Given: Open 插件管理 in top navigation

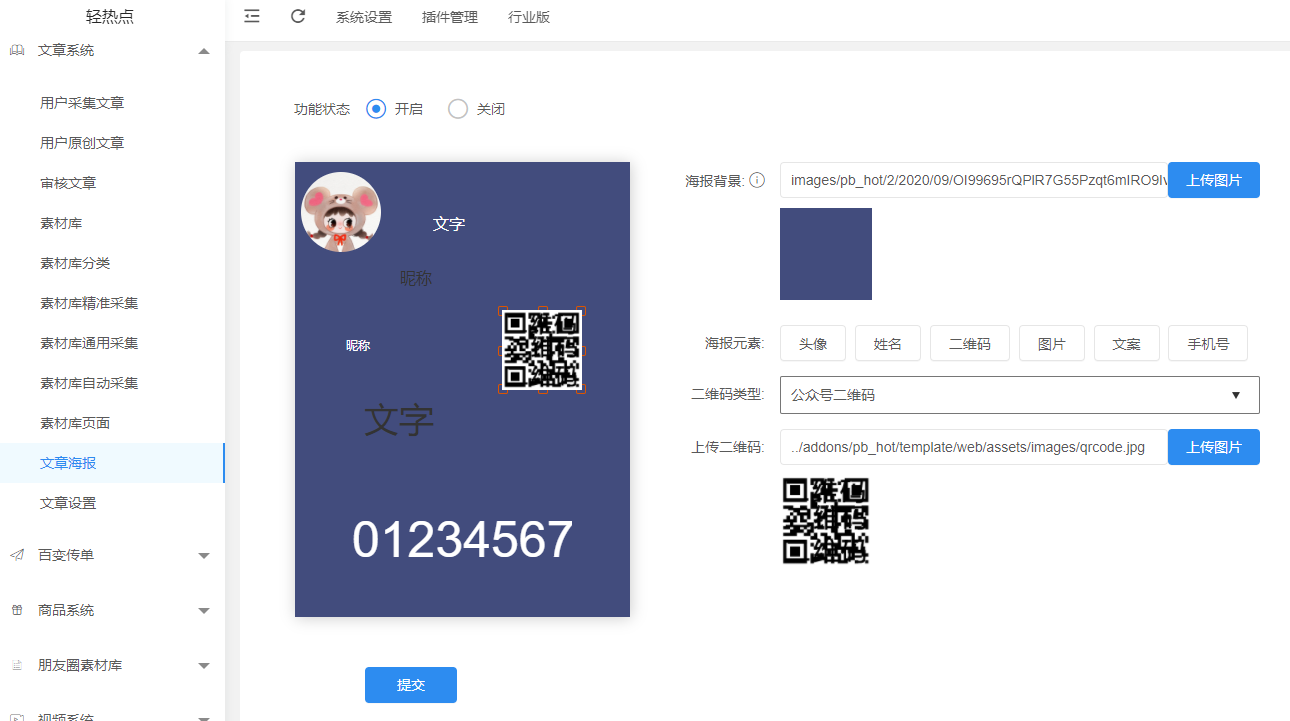Looking at the screenshot, I should coord(450,17).
